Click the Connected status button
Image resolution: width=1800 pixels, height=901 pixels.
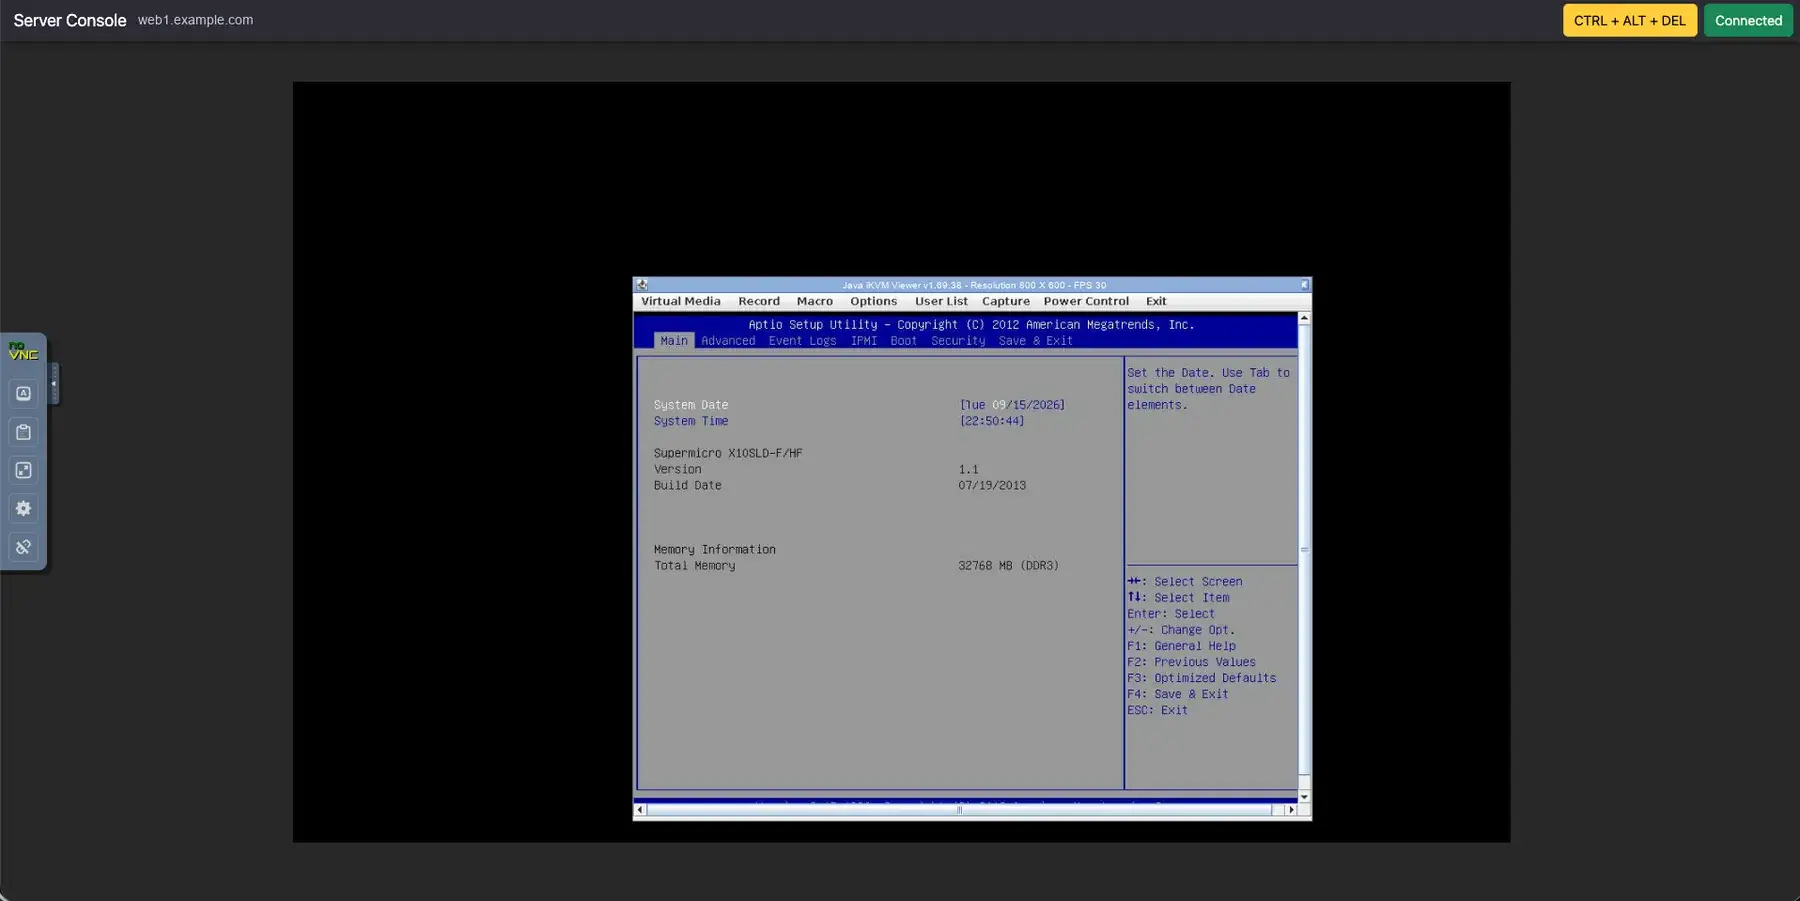[1748, 20]
